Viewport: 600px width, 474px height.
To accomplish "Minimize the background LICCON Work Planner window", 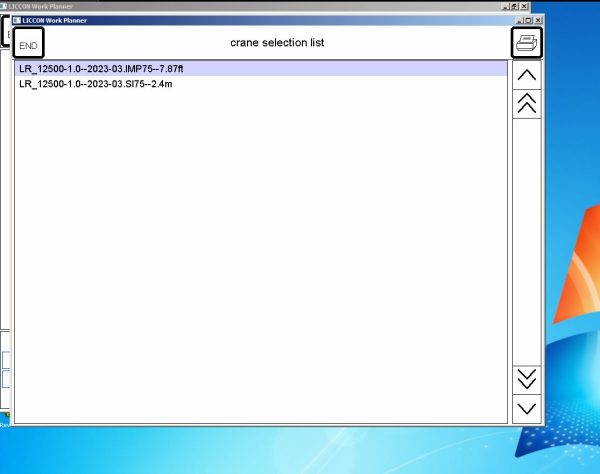I will pos(506,6).
